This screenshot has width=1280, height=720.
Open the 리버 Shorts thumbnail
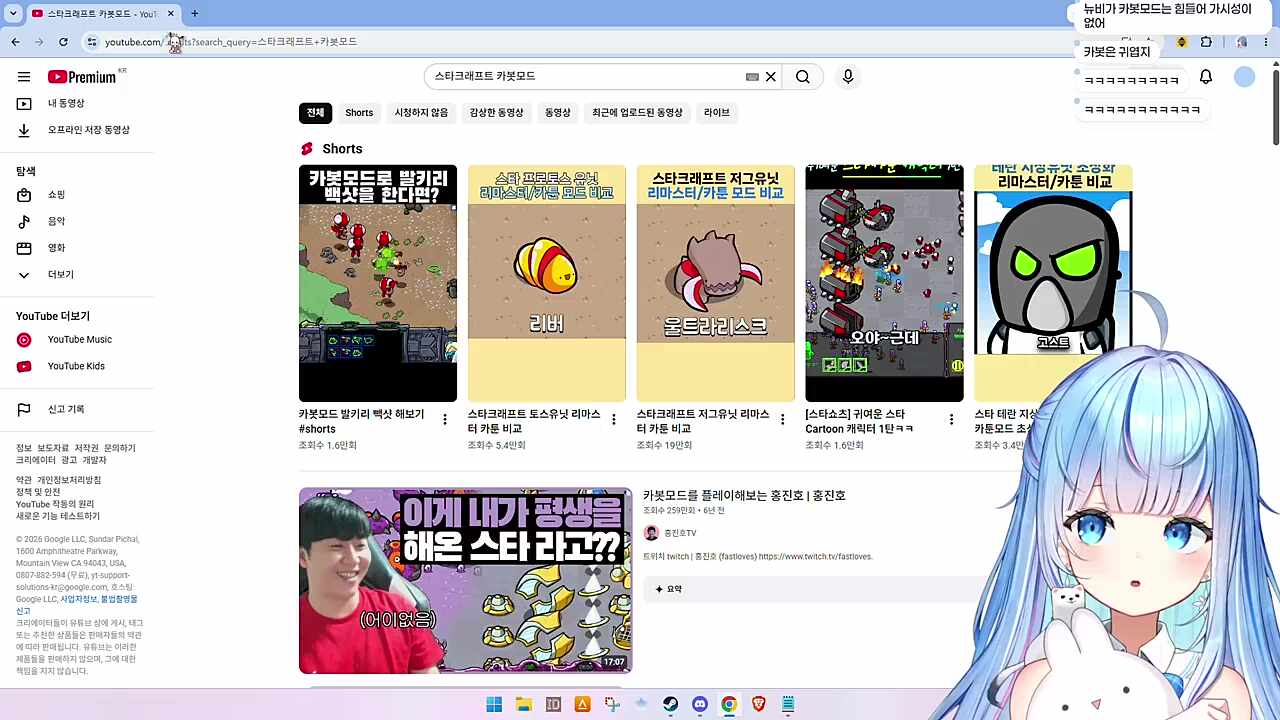547,283
